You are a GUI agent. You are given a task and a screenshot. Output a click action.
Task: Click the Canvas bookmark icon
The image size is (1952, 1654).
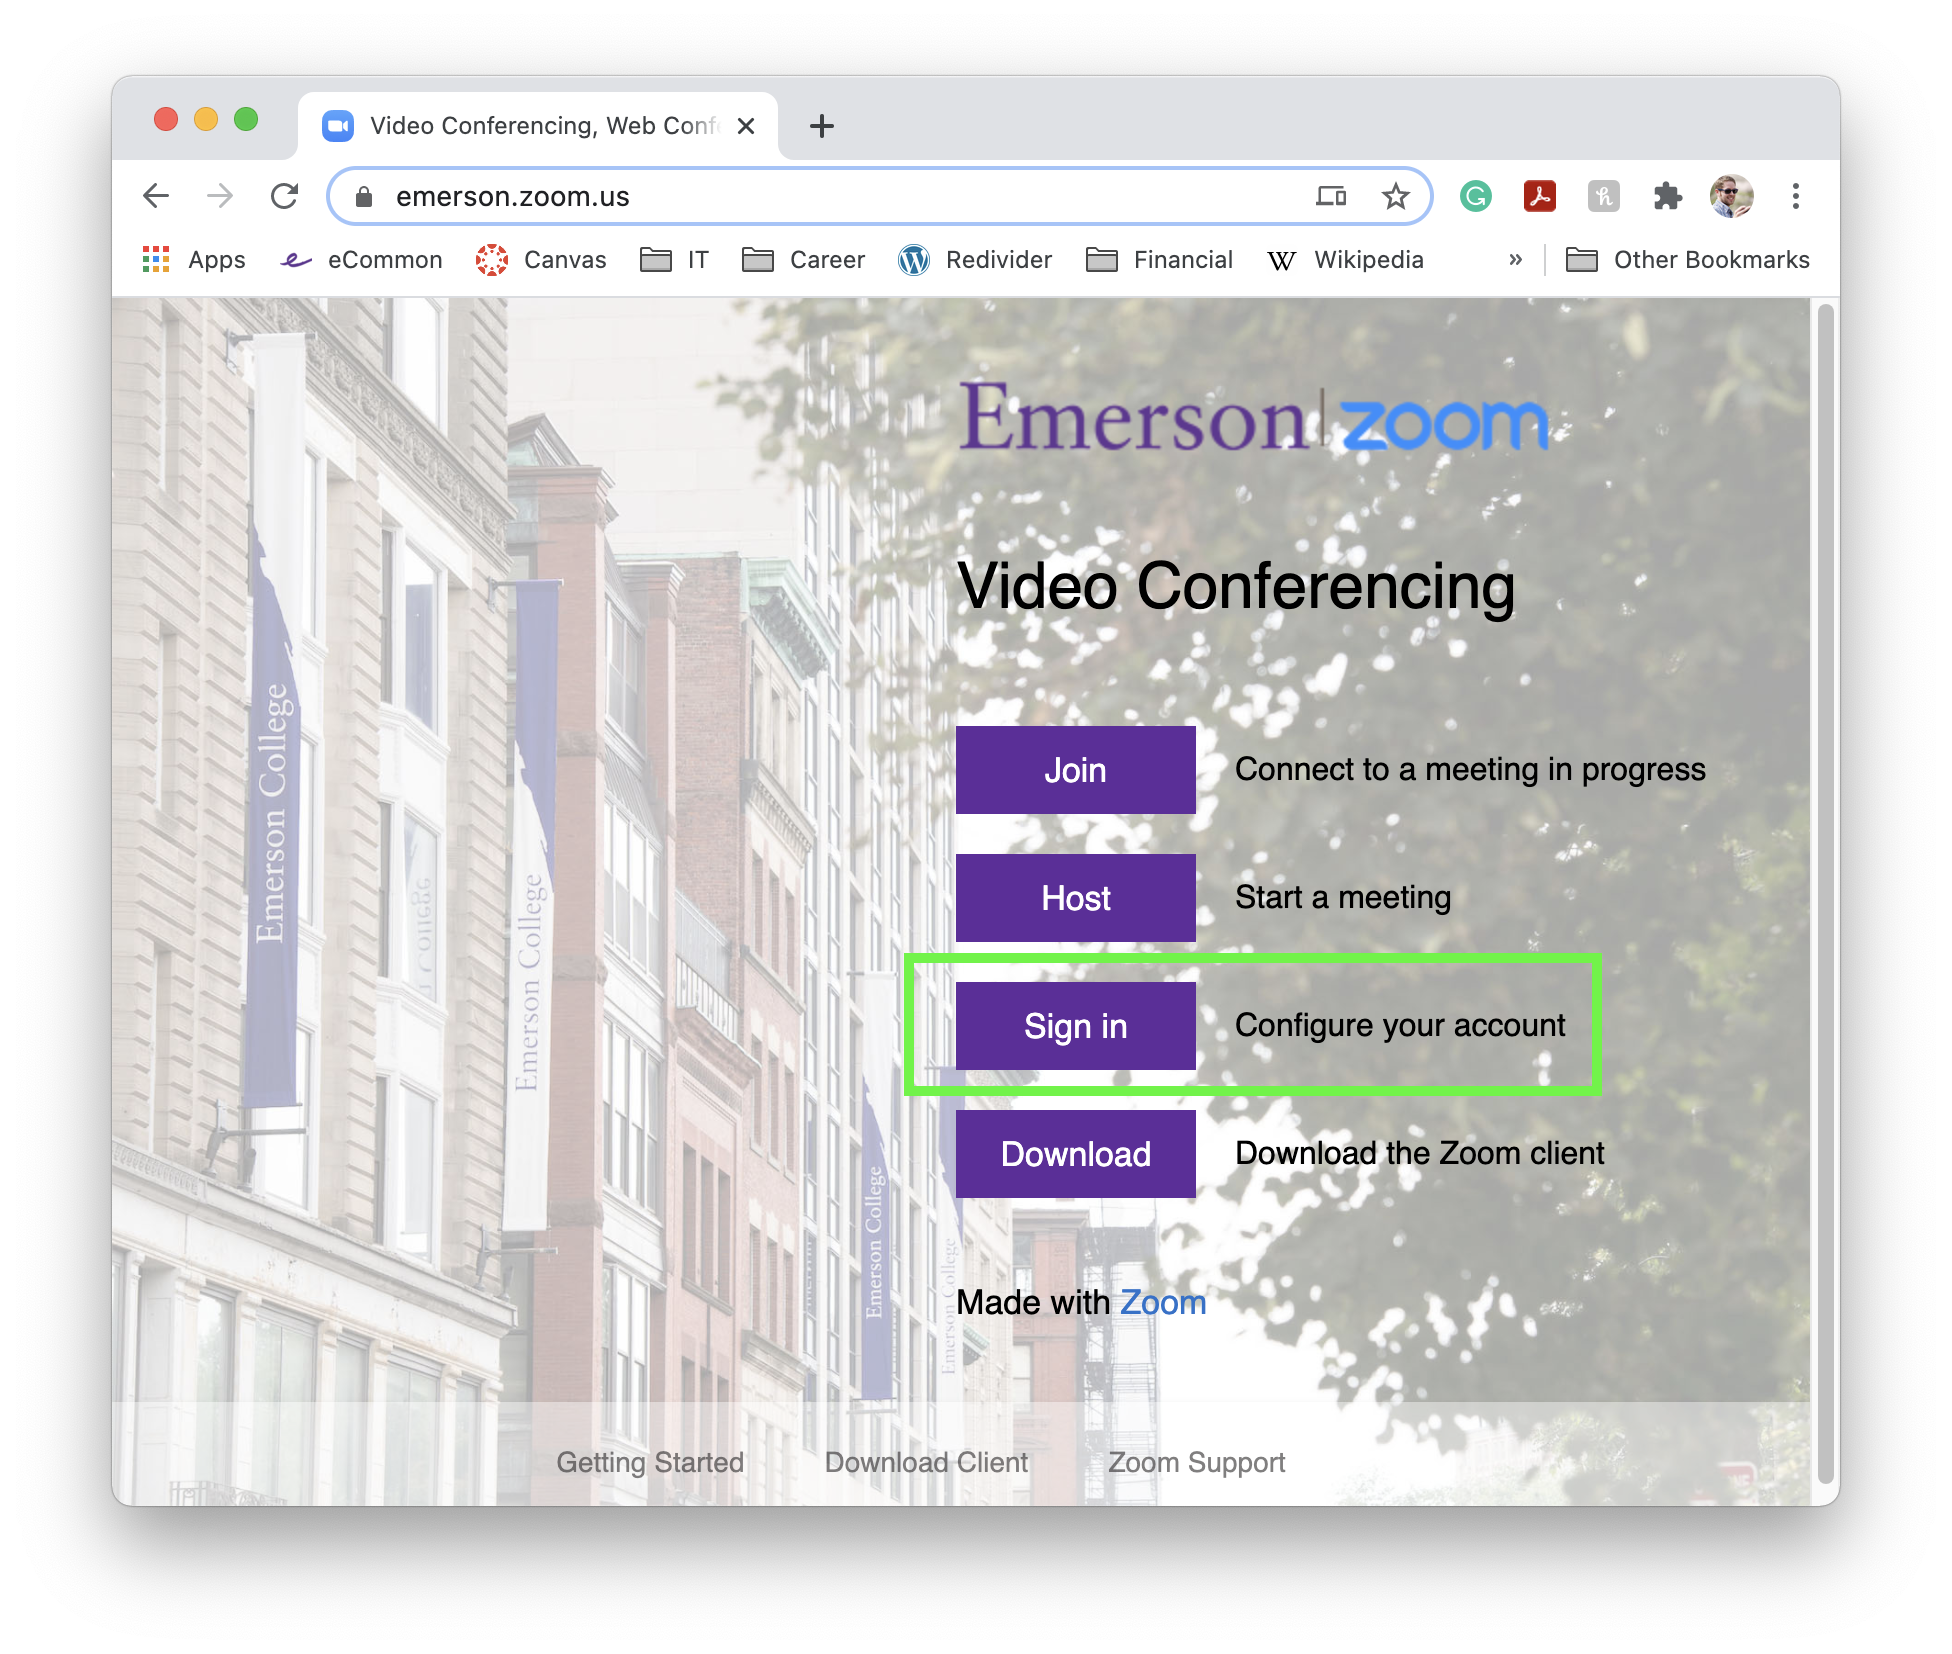(492, 260)
